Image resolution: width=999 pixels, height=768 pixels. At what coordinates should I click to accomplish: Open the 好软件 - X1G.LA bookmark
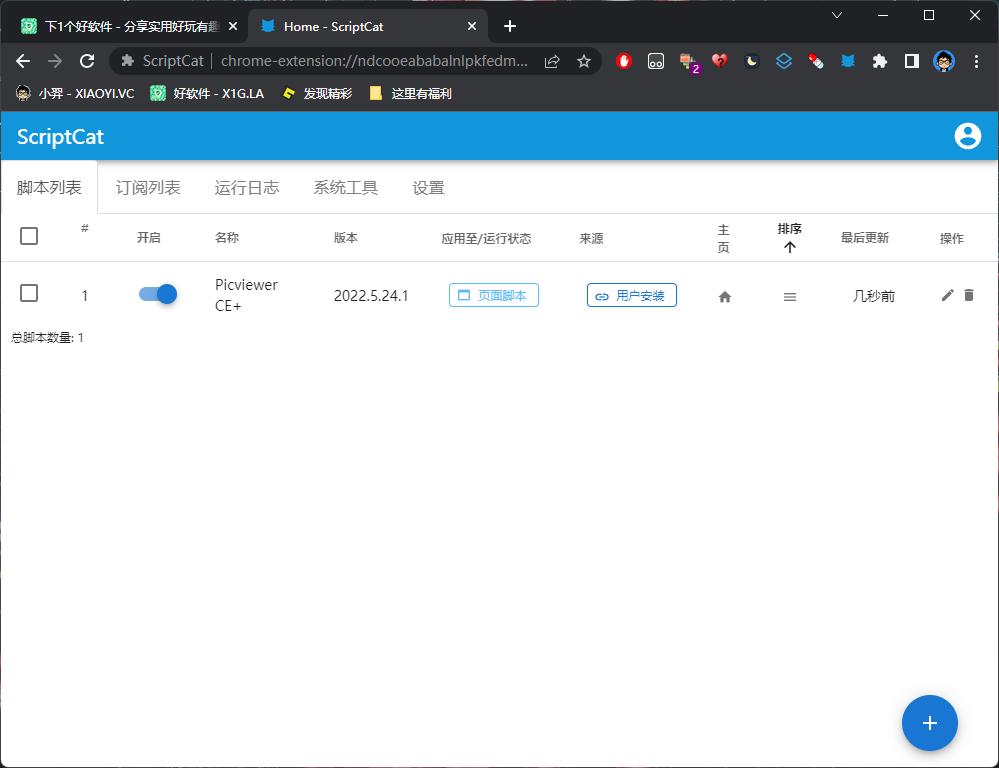point(207,94)
